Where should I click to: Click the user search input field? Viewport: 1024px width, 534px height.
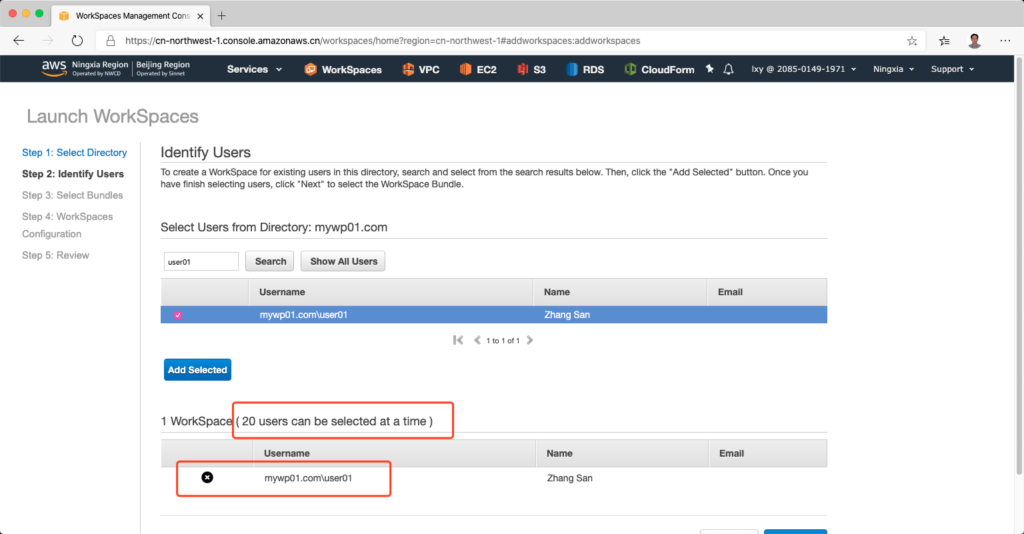(x=200, y=261)
